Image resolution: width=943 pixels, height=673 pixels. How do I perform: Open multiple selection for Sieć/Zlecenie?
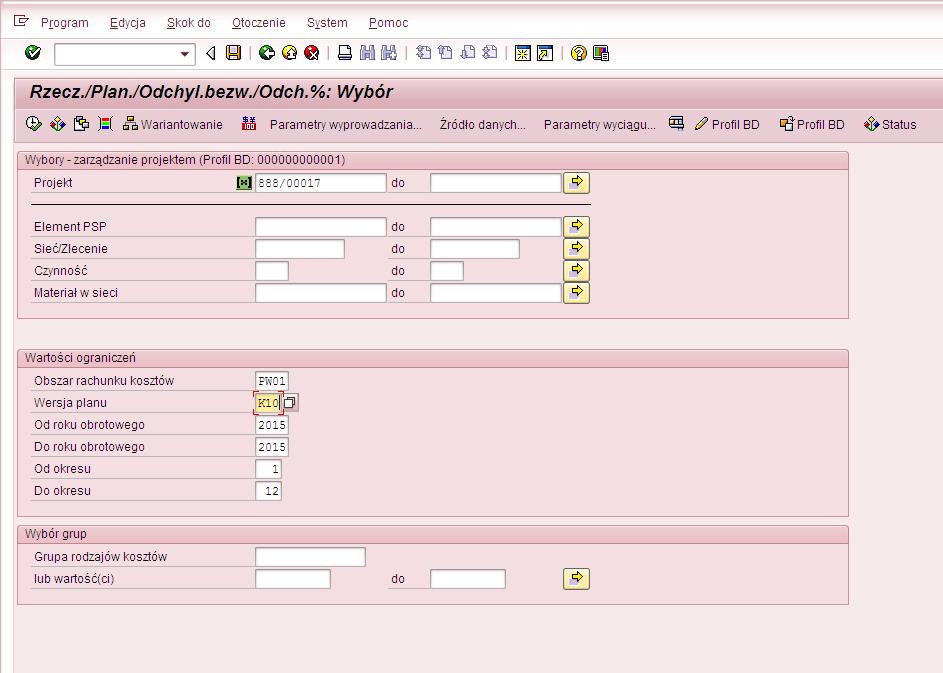point(576,248)
